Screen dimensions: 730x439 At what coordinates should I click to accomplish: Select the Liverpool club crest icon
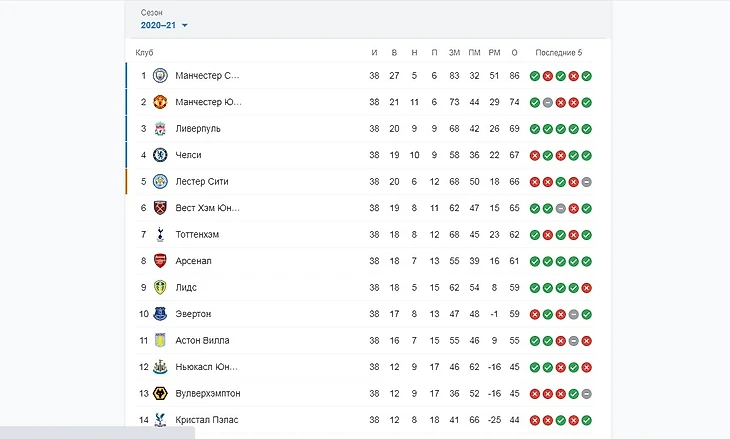coord(160,128)
